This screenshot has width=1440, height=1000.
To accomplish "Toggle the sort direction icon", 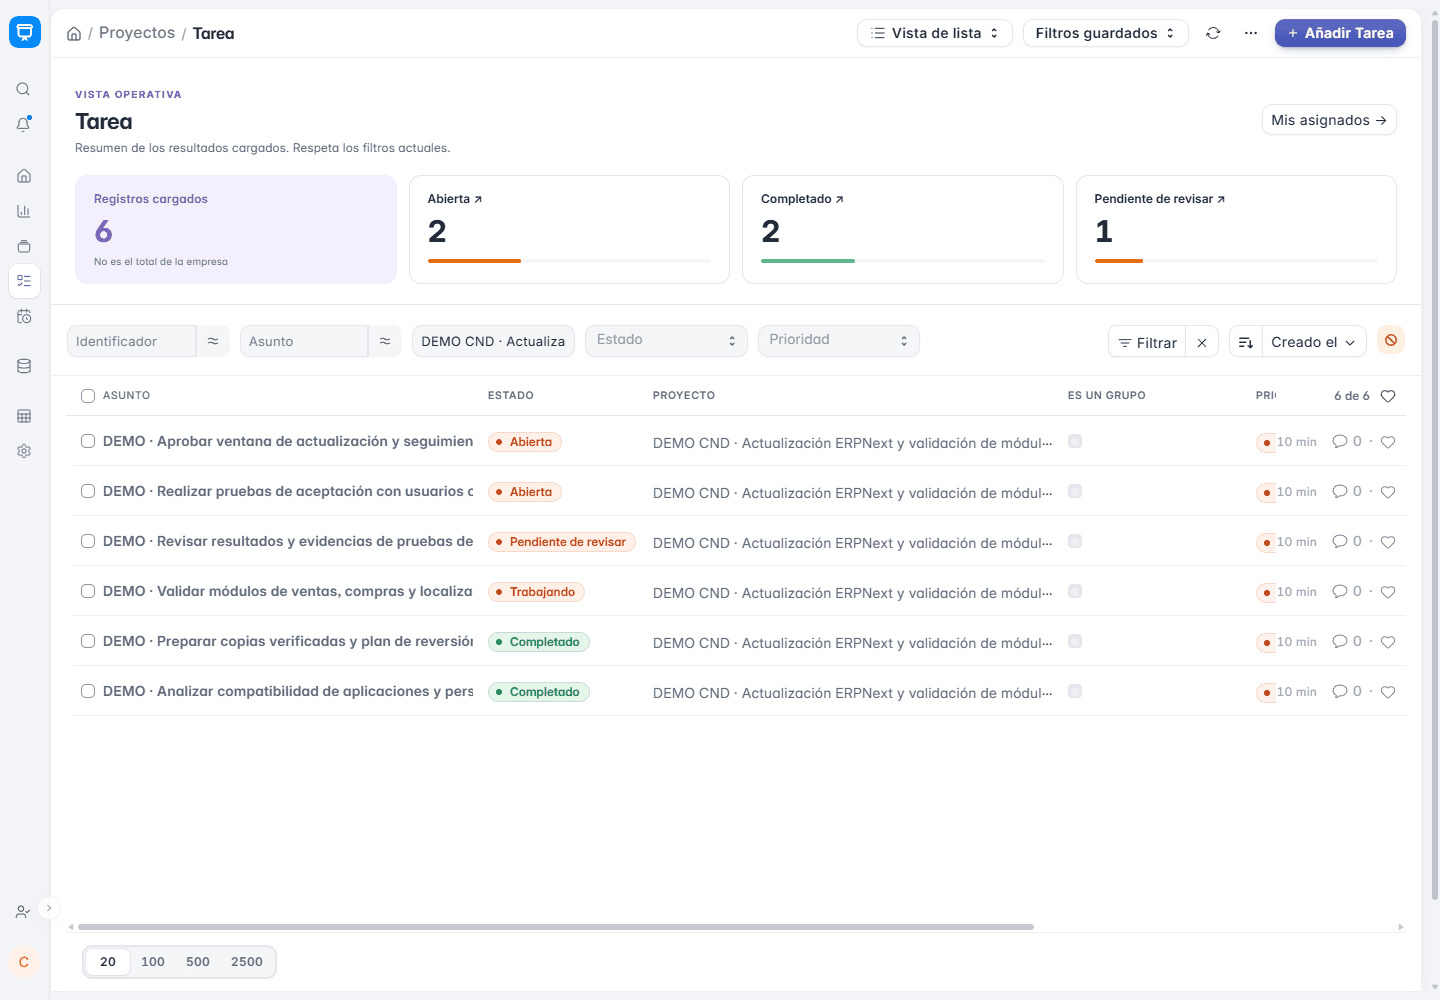I will (x=1246, y=342).
